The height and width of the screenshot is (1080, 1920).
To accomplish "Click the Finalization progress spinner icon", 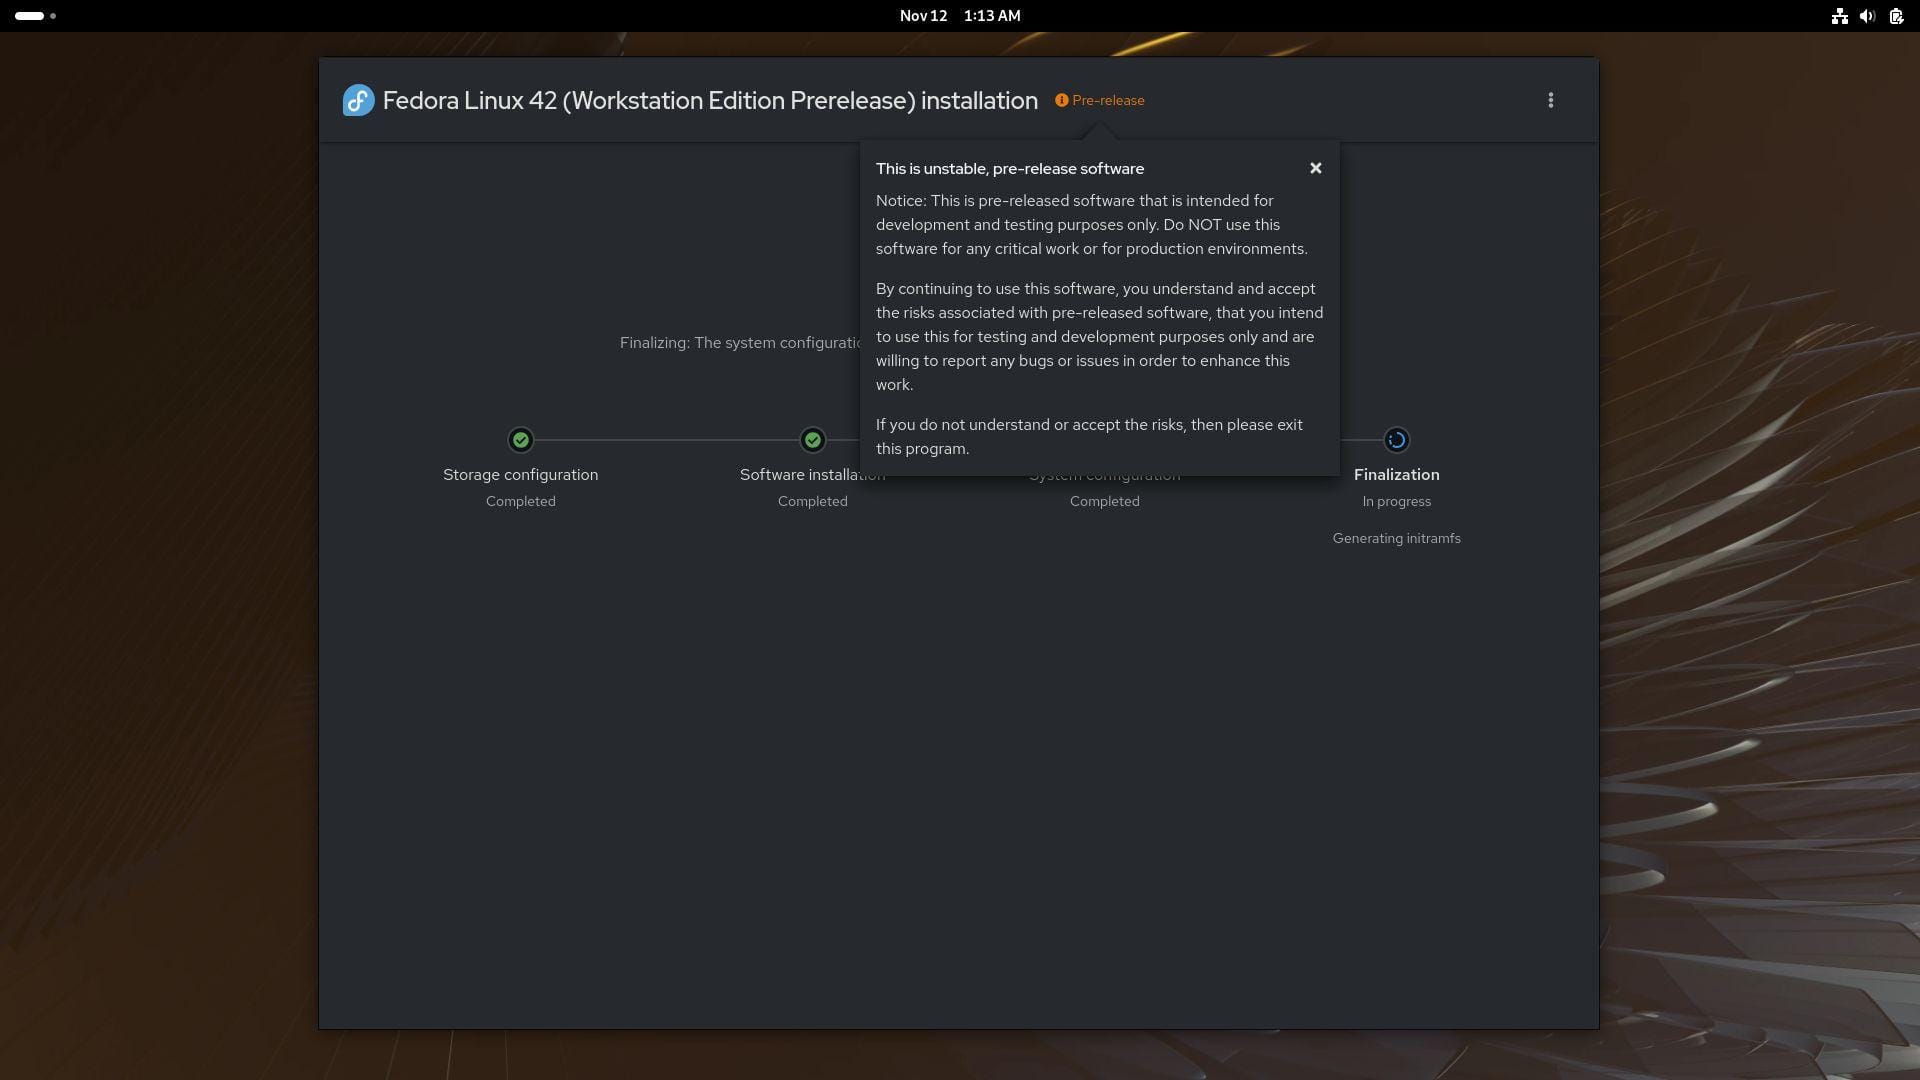I will [x=1396, y=440].
